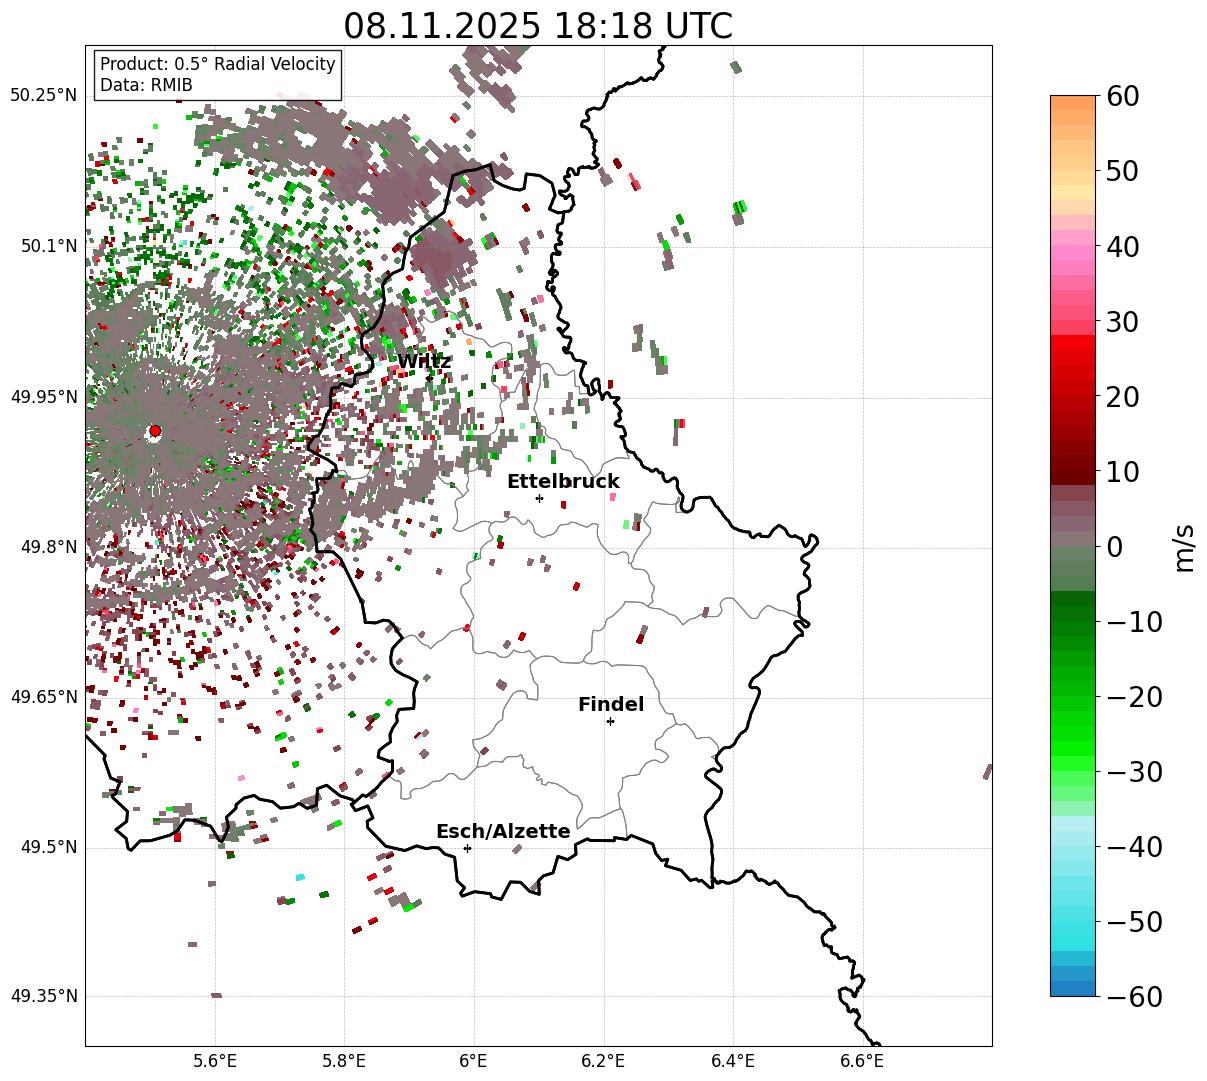Click the 49.8°N latitude label
The width and height of the screenshot is (1207, 1081).
coord(48,547)
